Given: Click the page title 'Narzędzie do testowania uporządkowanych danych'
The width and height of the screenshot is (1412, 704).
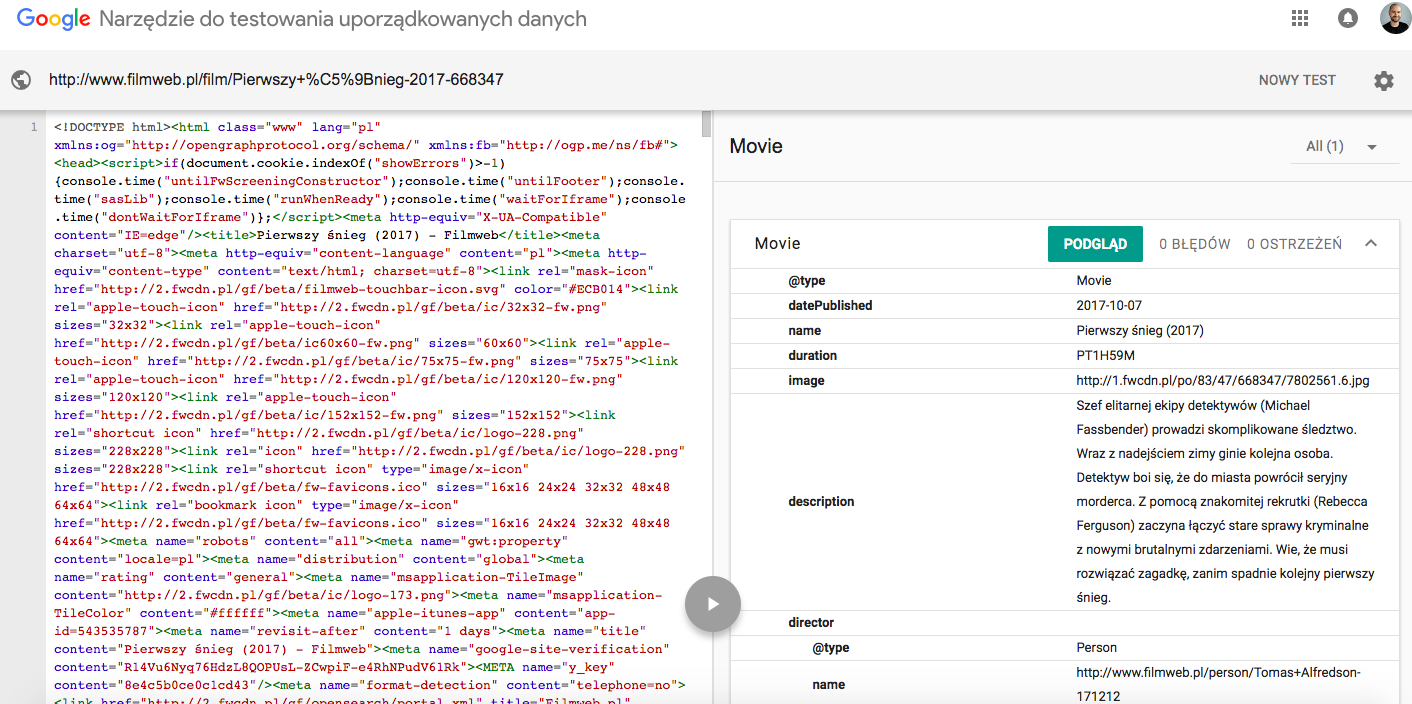Looking at the screenshot, I should (x=343, y=19).
